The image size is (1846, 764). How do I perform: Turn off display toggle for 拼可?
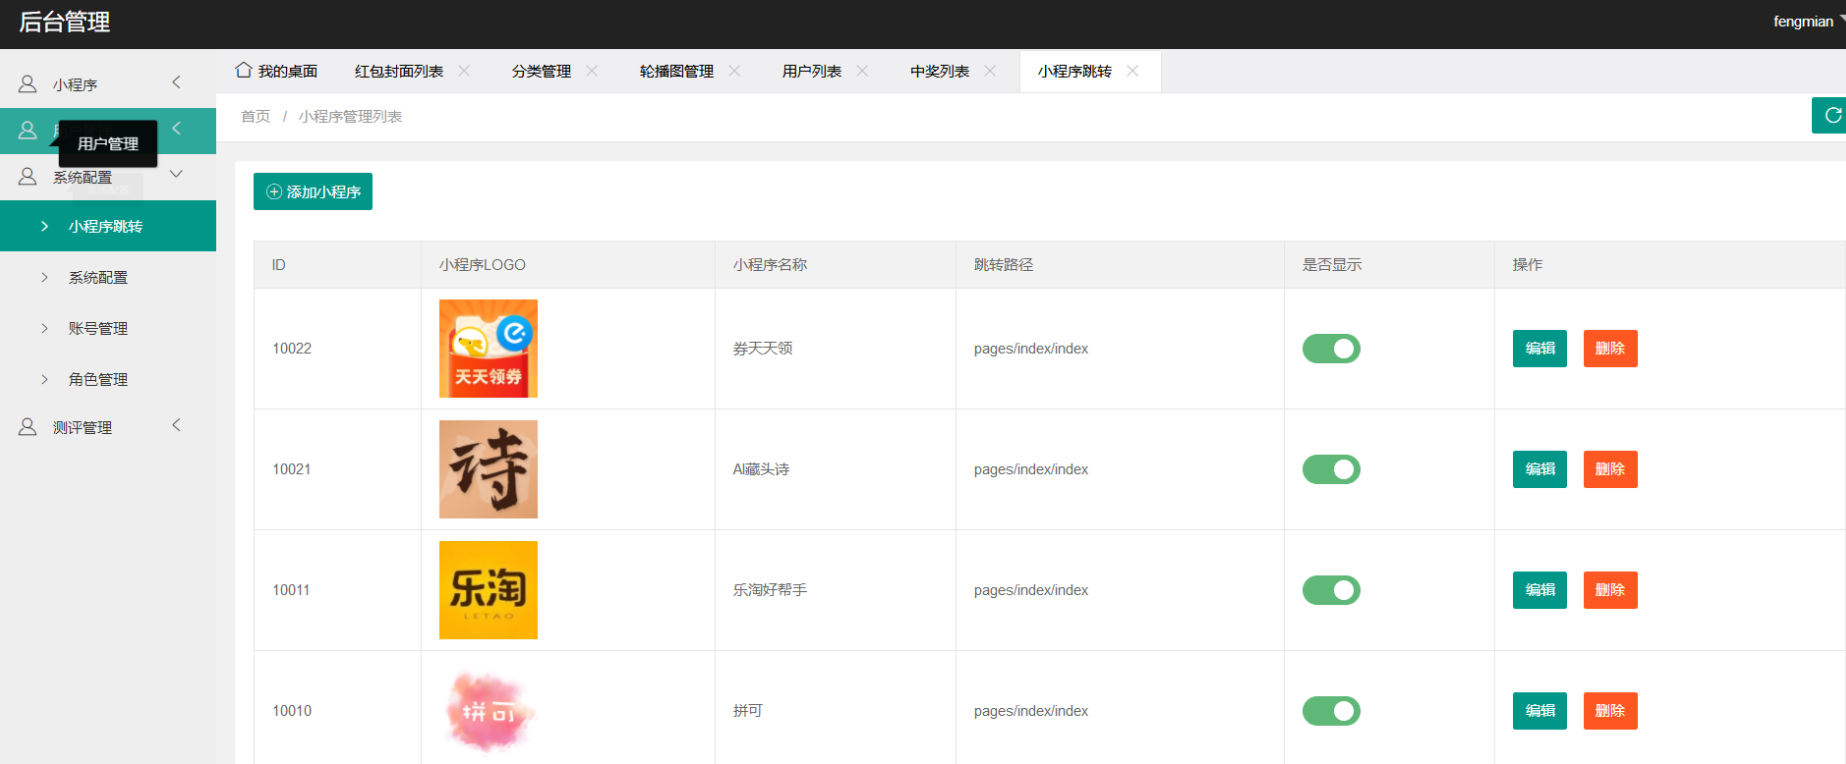click(1330, 711)
